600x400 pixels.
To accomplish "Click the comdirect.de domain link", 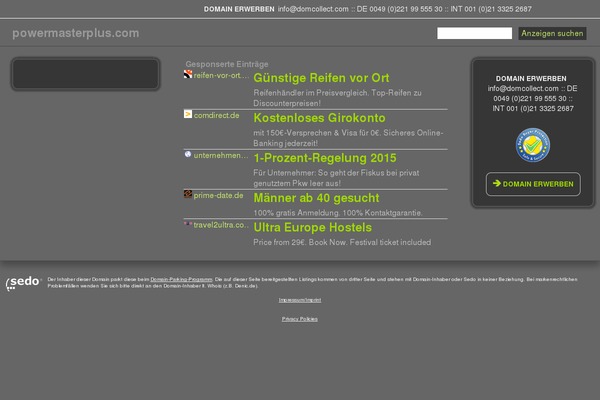I will (x=216, y=115).
